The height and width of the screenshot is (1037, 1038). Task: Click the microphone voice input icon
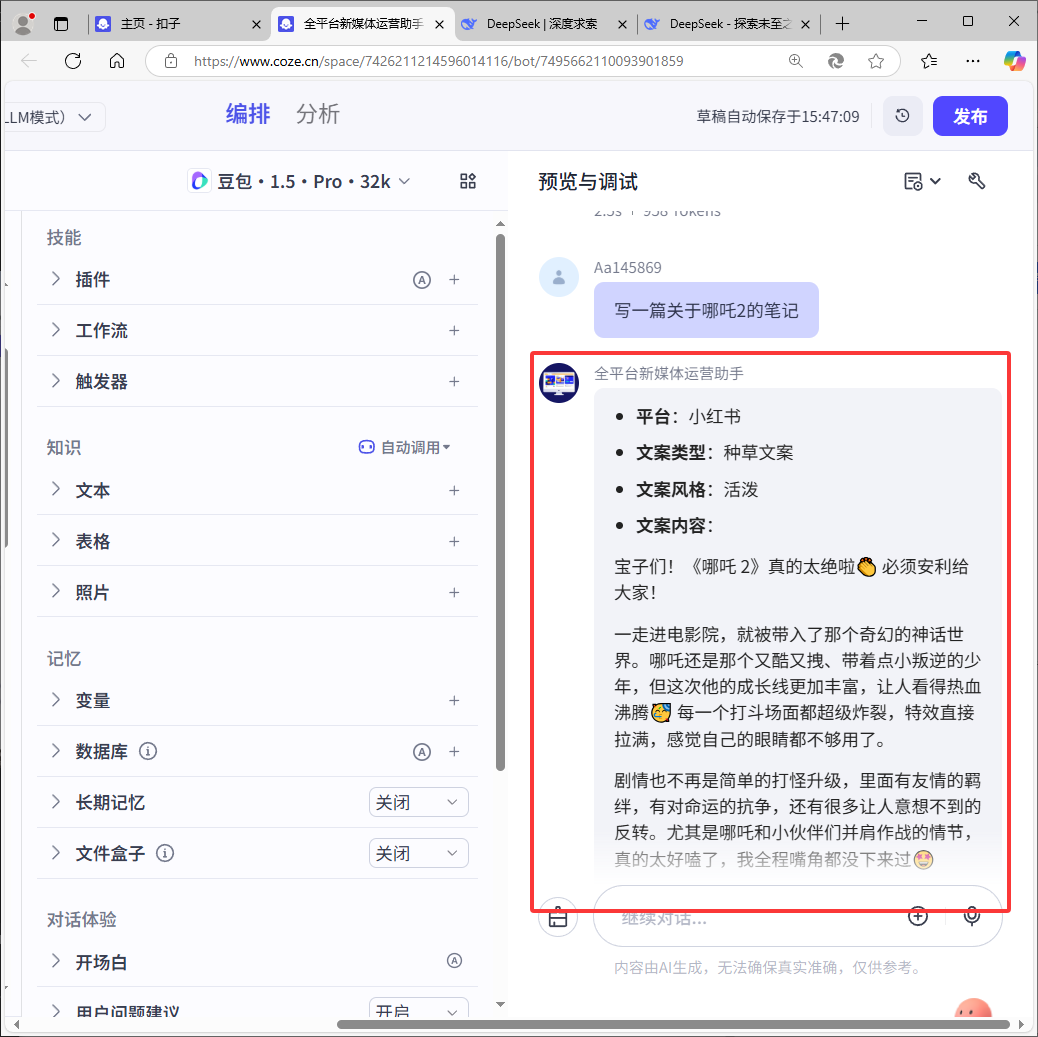coord(972,916)
